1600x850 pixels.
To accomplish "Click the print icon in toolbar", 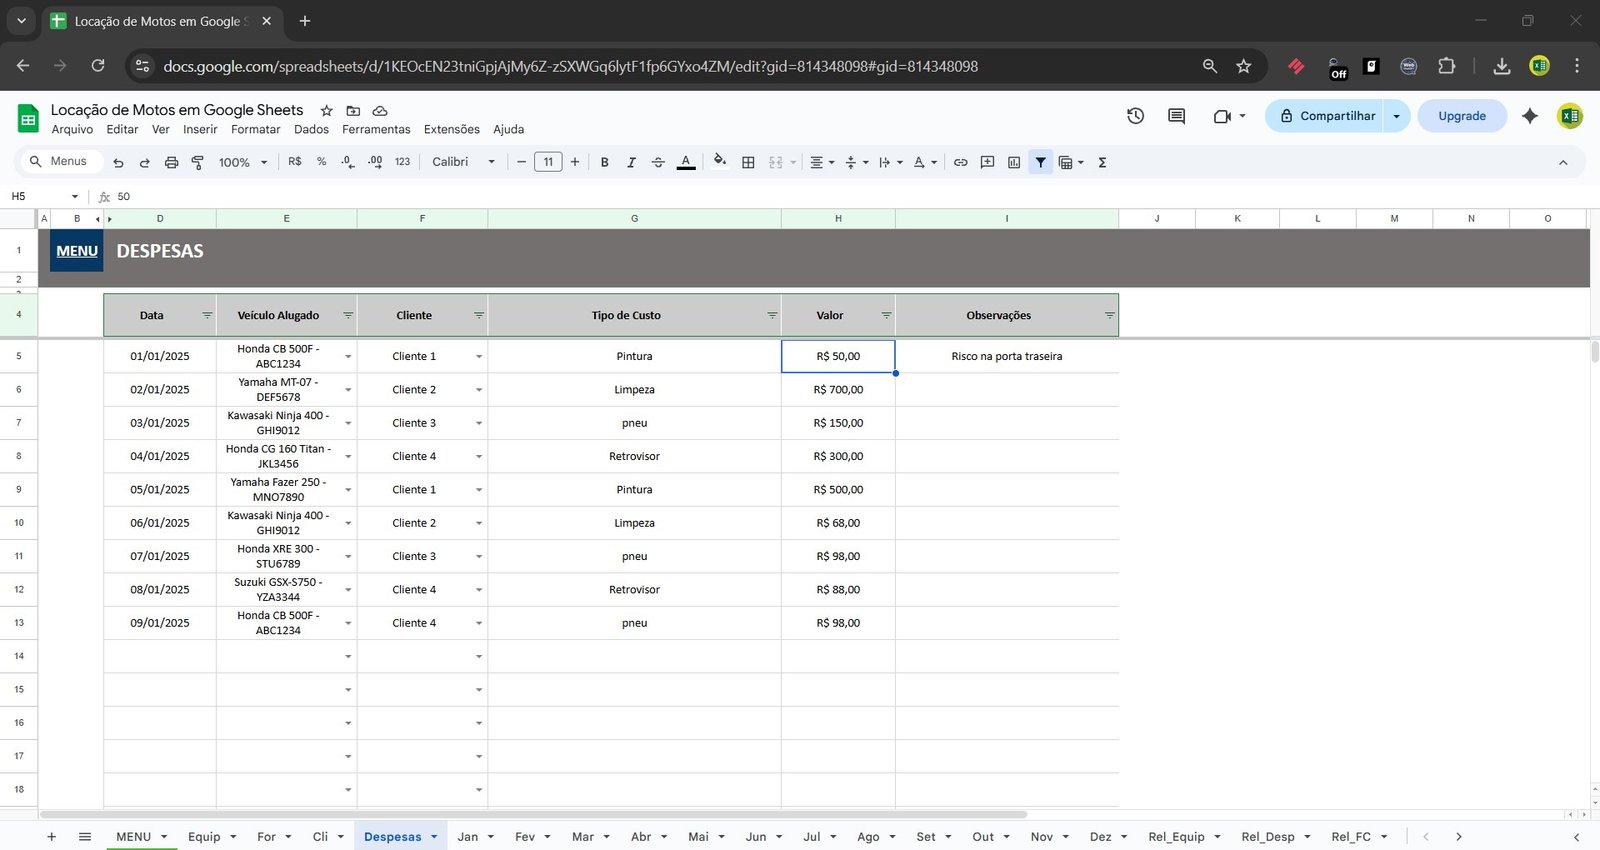I will pos(171,162).
